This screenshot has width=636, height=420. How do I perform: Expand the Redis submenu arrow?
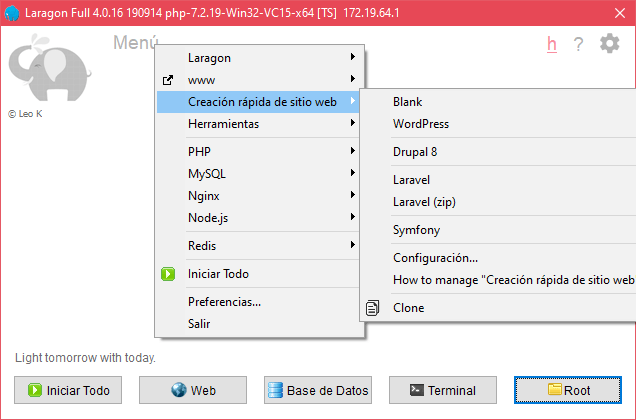click(353, 245)
